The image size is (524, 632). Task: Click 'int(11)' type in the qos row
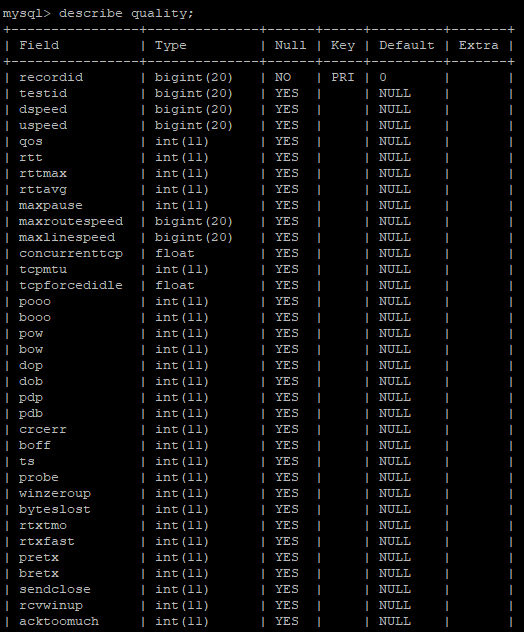[182, 141]
